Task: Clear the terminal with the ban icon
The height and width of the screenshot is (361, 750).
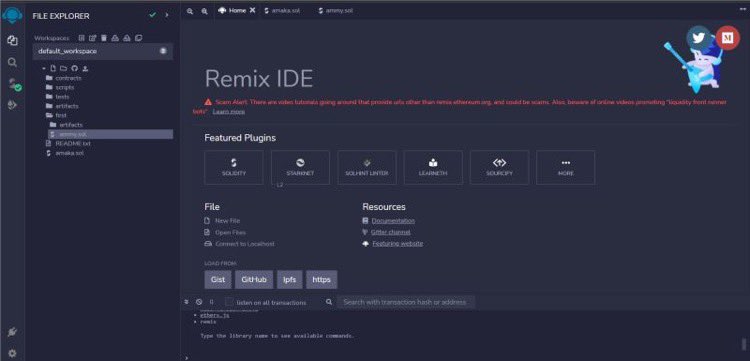Action: click(199, 302)
